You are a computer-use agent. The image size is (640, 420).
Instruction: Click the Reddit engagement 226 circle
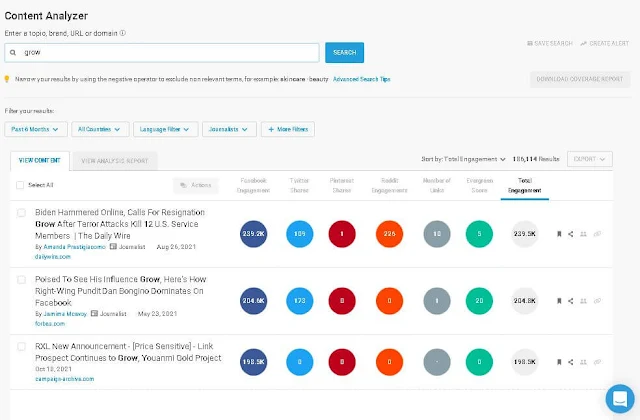click(389, 234)
